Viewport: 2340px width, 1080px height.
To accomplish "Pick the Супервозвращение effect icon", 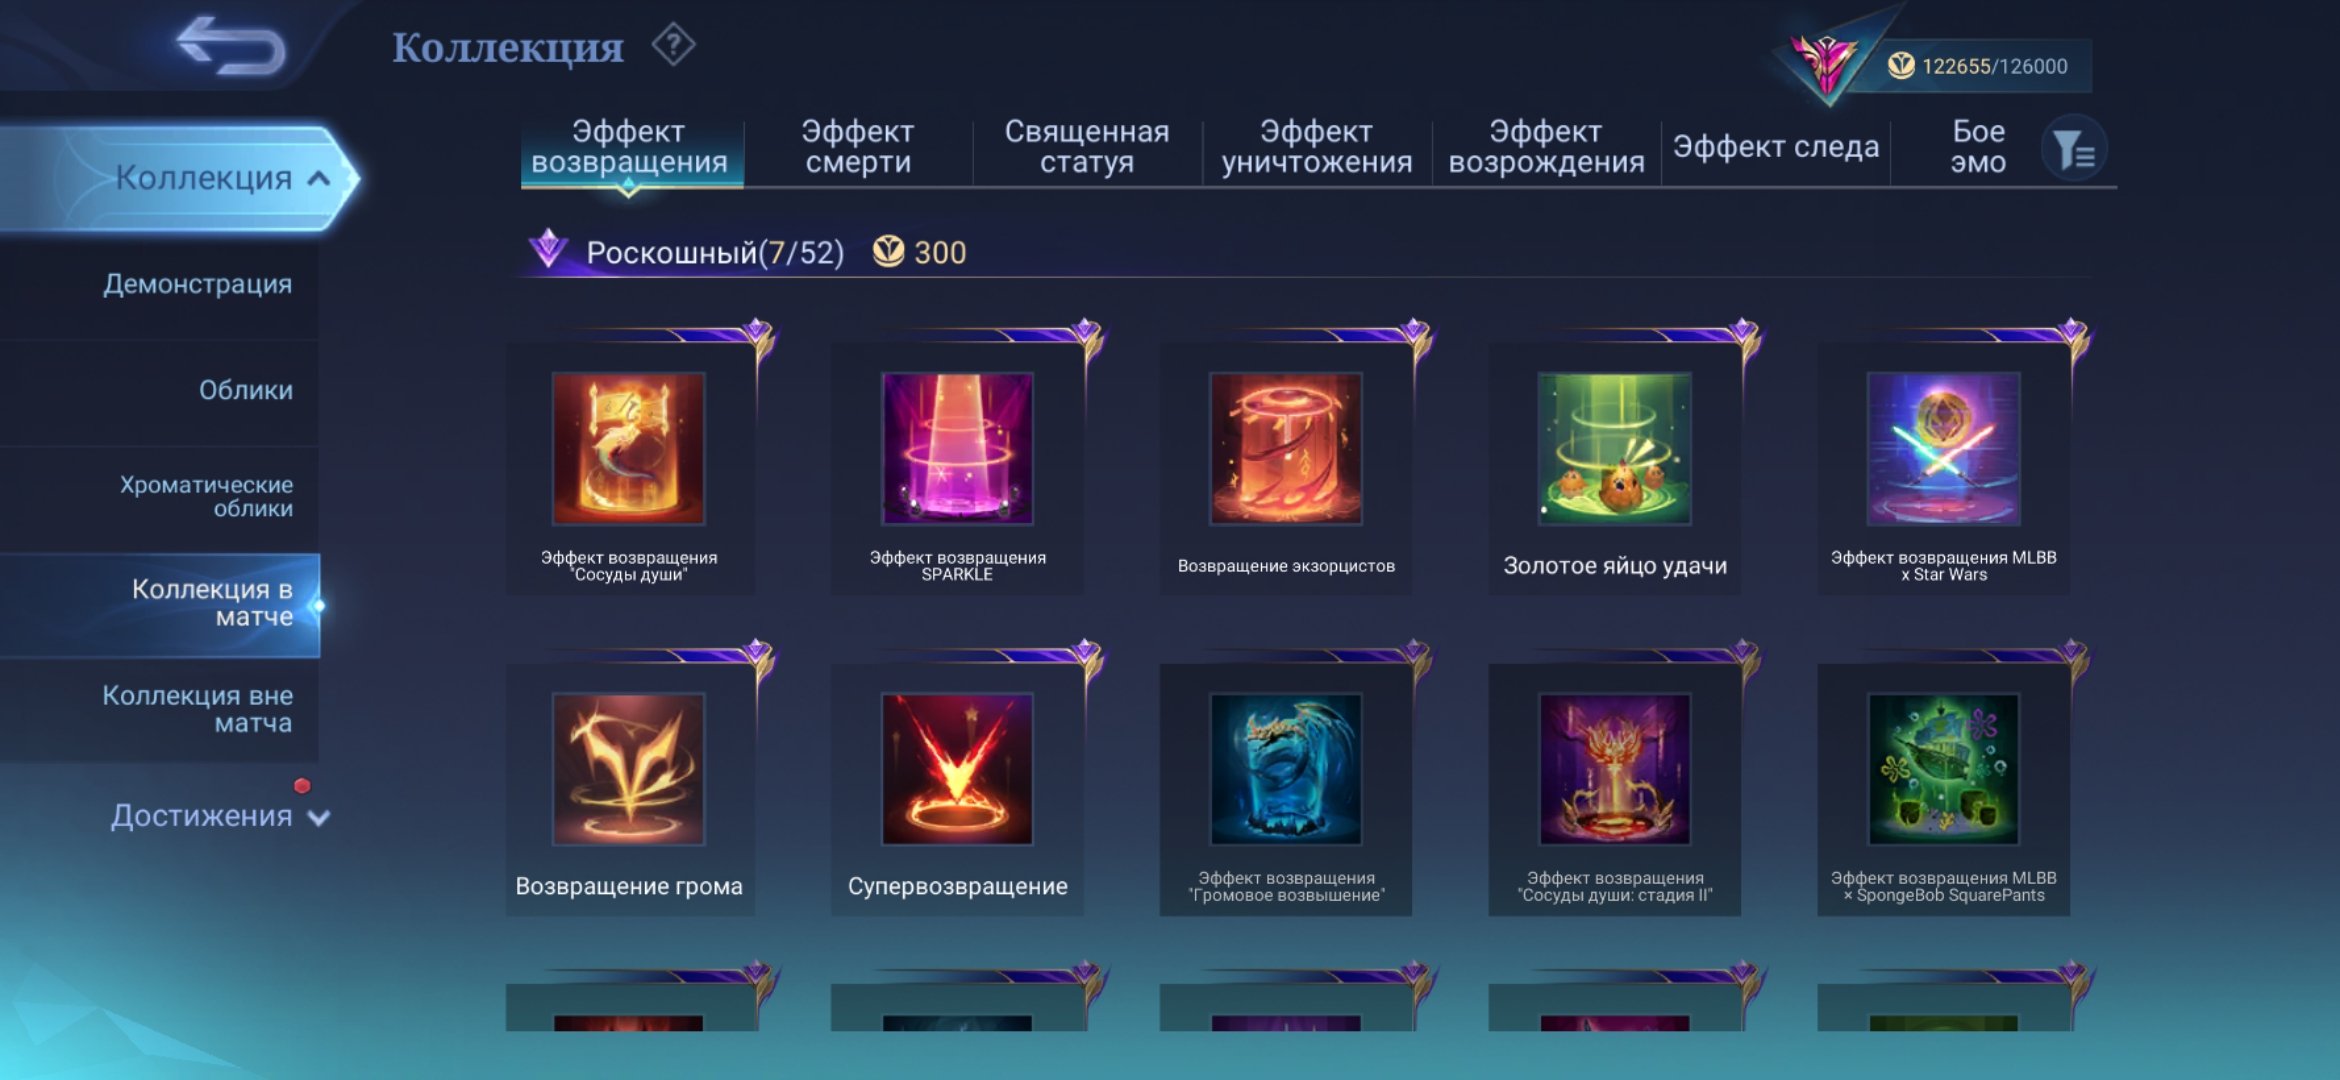I will 957,769.
